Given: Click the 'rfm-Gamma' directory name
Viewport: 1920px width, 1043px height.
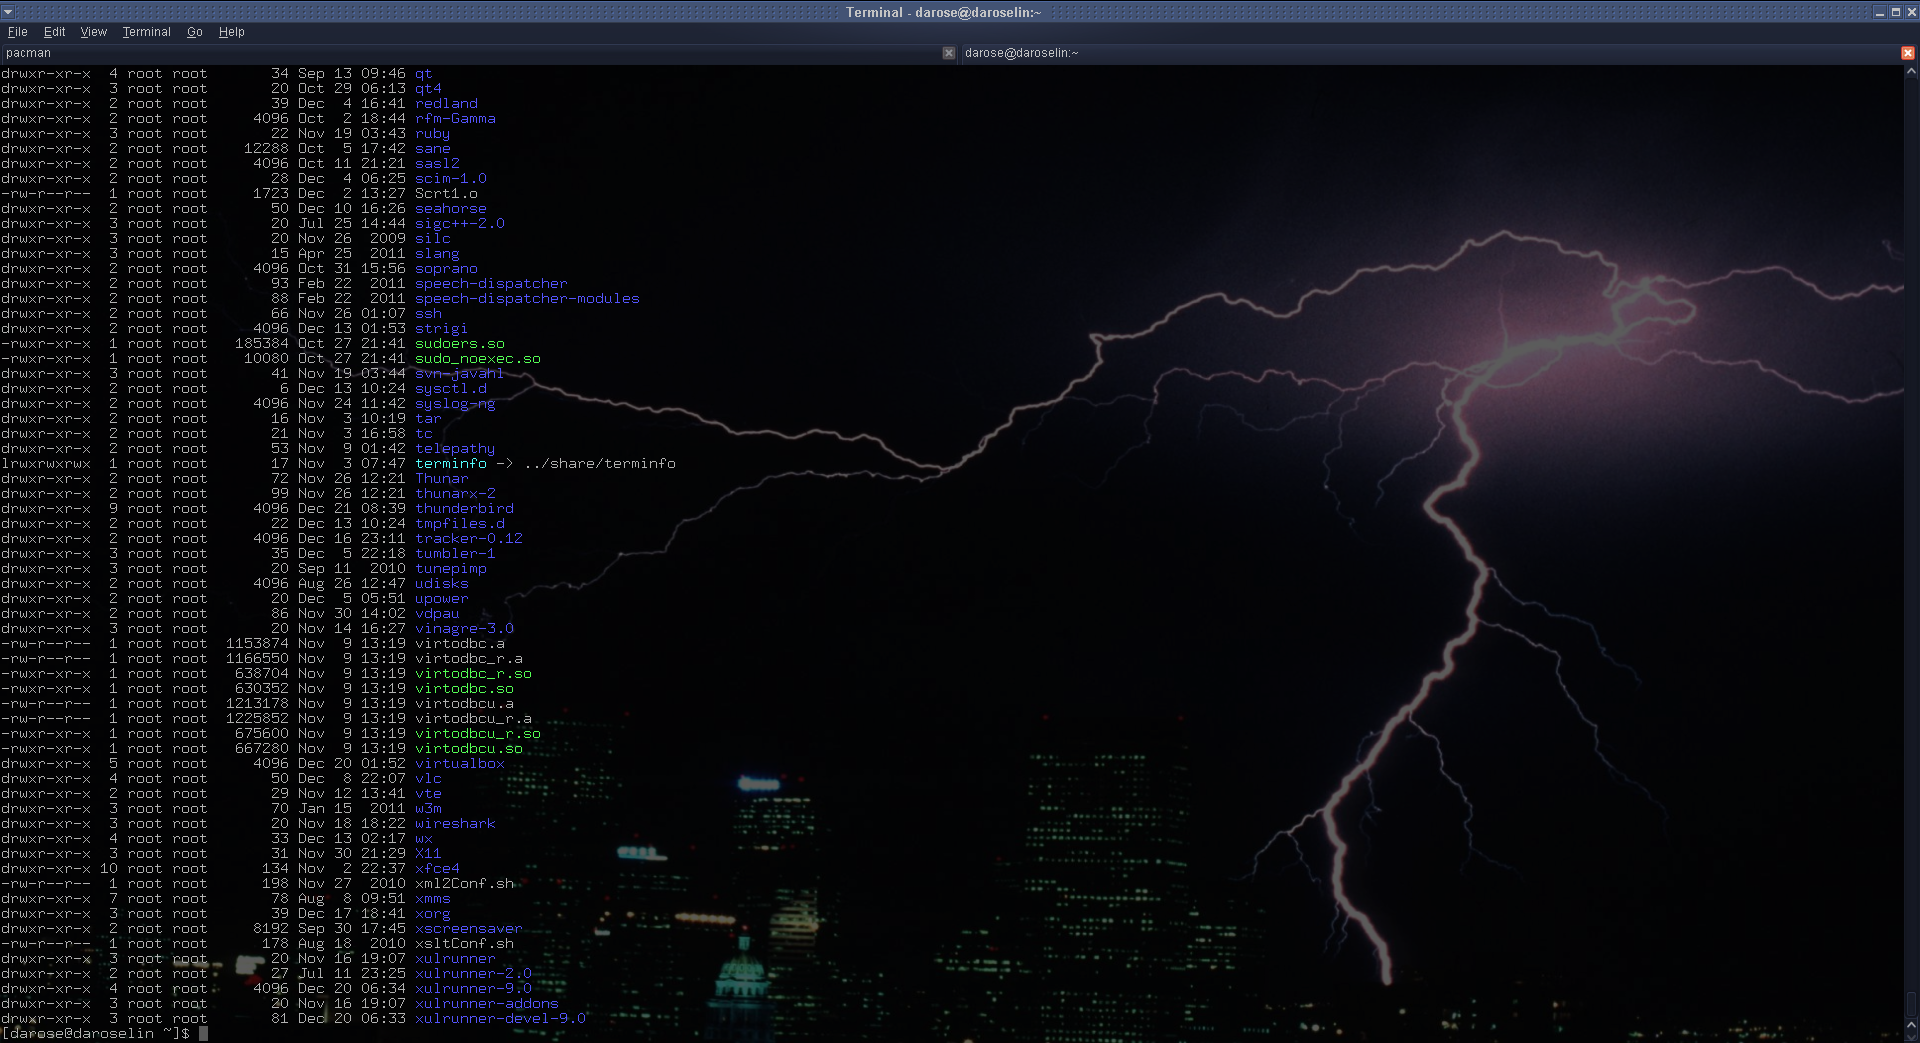Looking at the screenshot, I should click(x=455, y=118).
